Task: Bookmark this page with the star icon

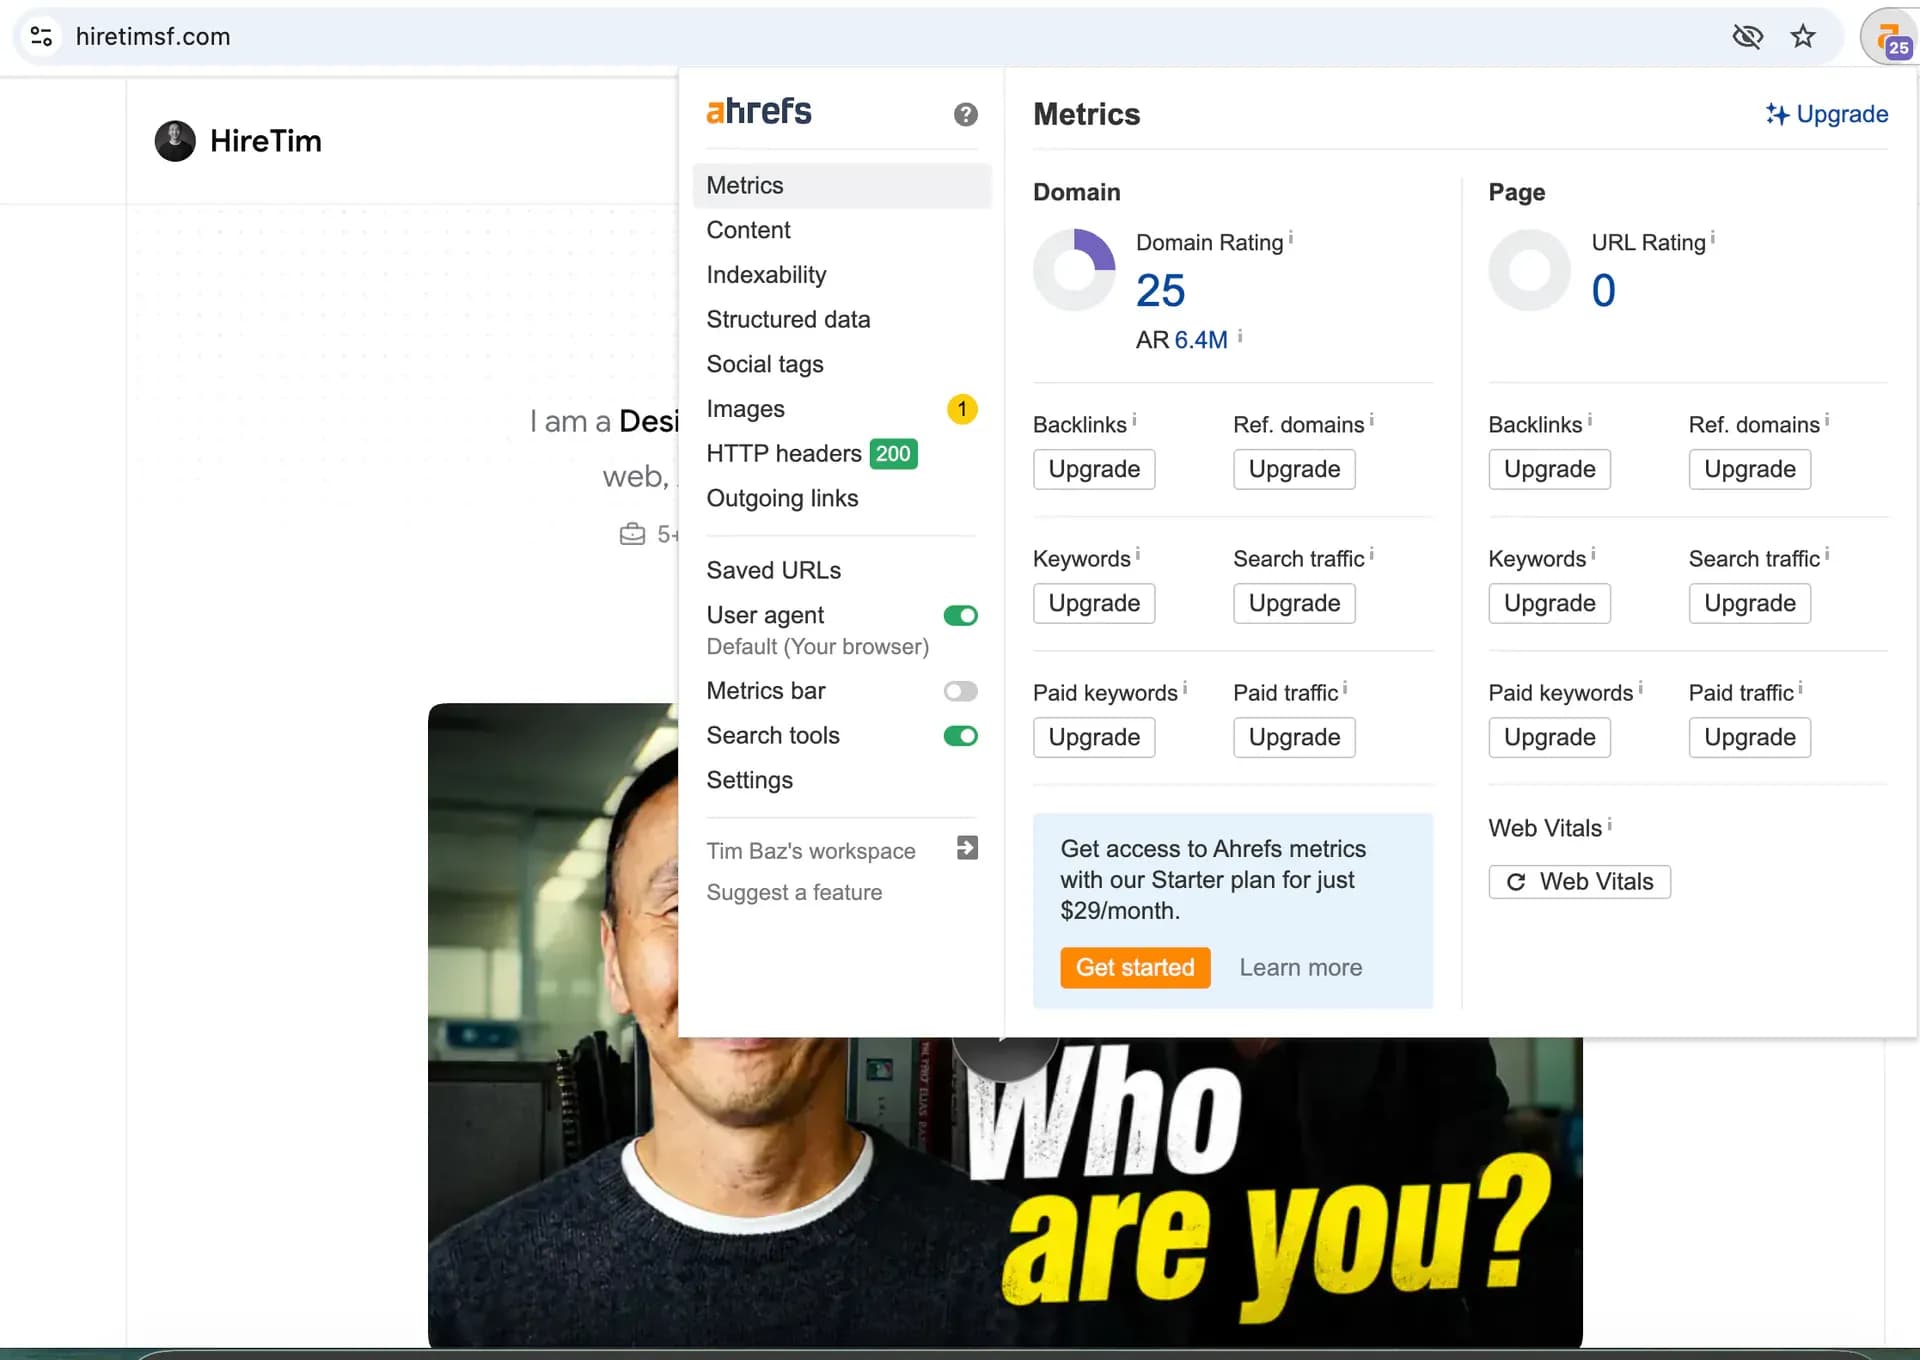Action: [1802, 37]
